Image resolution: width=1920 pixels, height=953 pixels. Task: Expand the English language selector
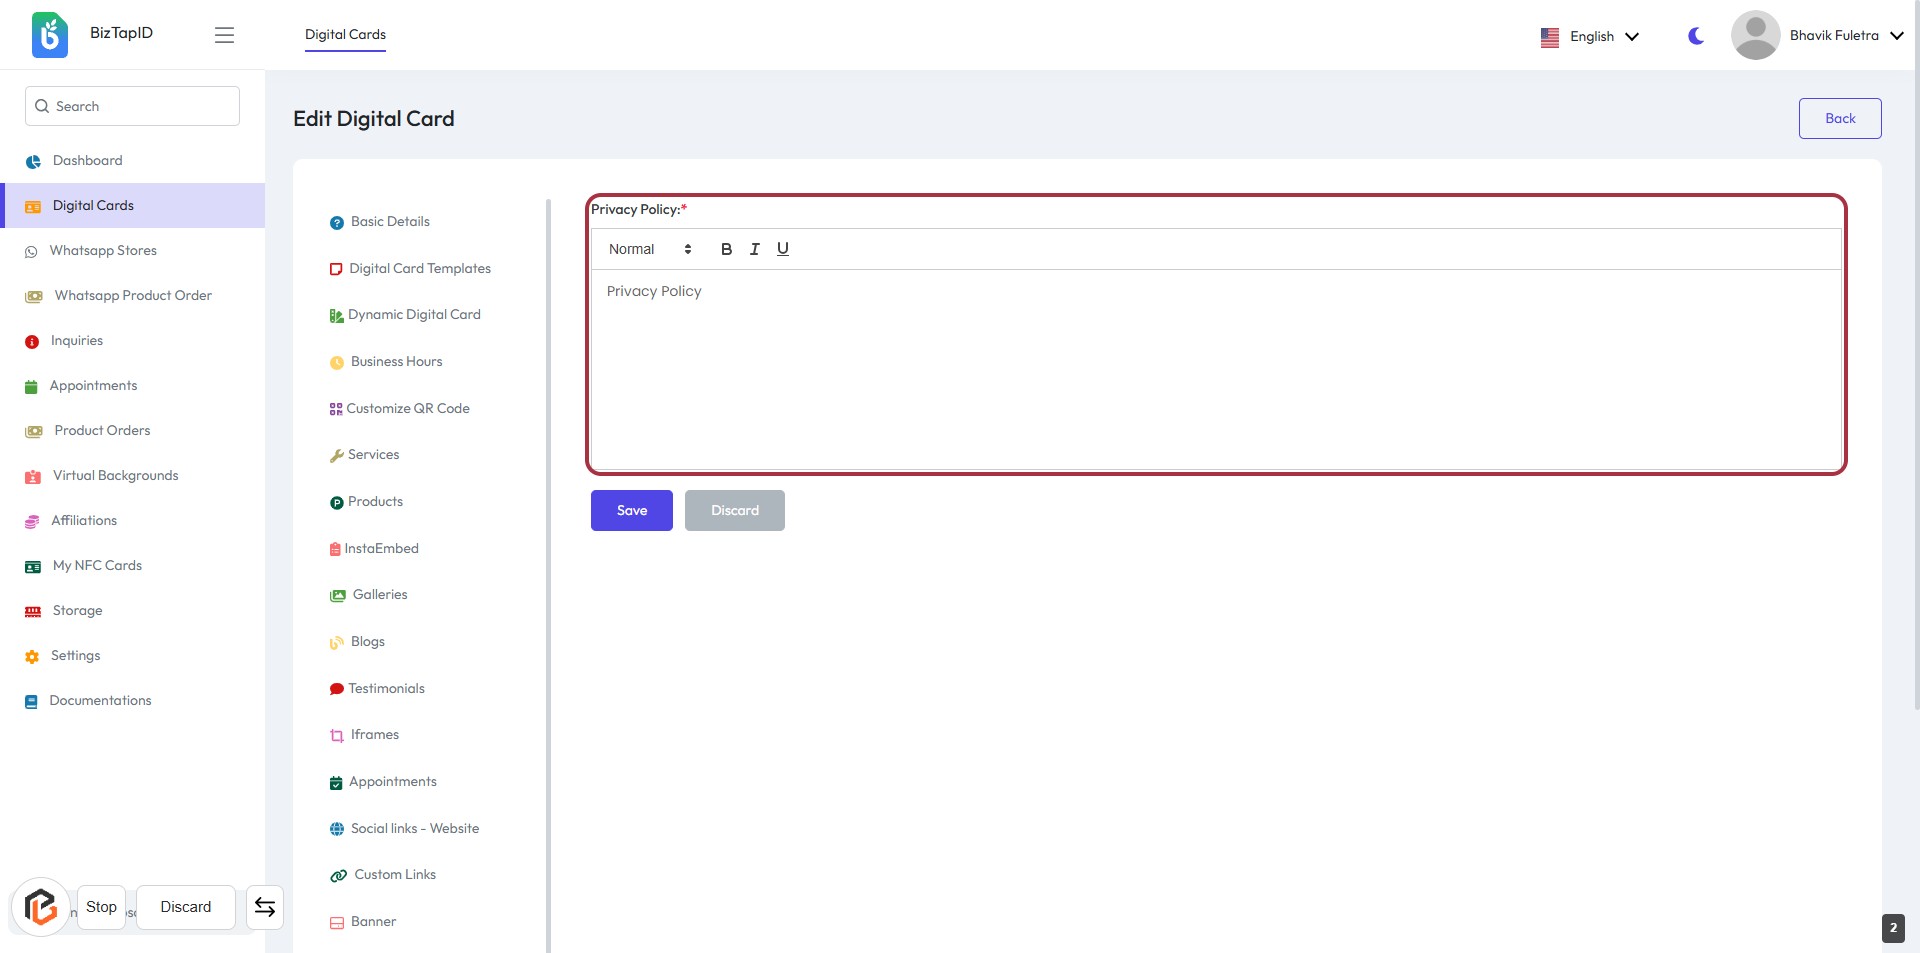(1590, 36)
